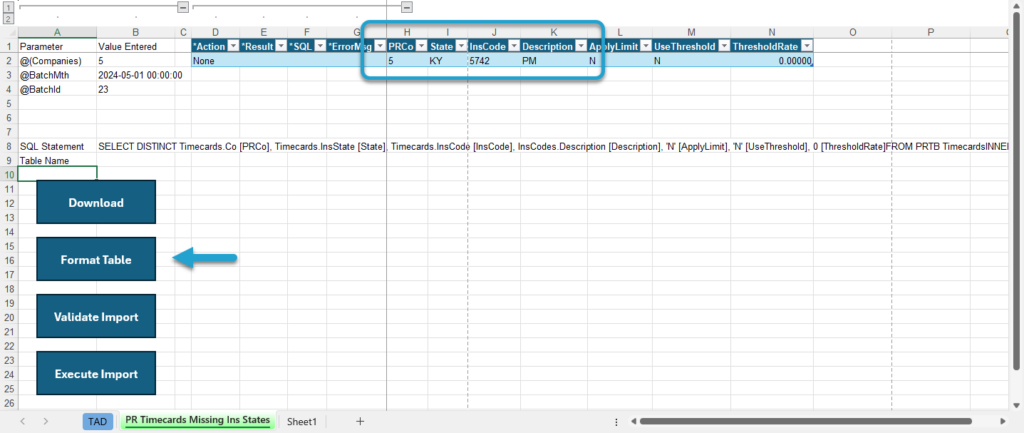Open the ApplyLimit column filter dropdown
Screen dimensions: 1024x433
[646, 46]
